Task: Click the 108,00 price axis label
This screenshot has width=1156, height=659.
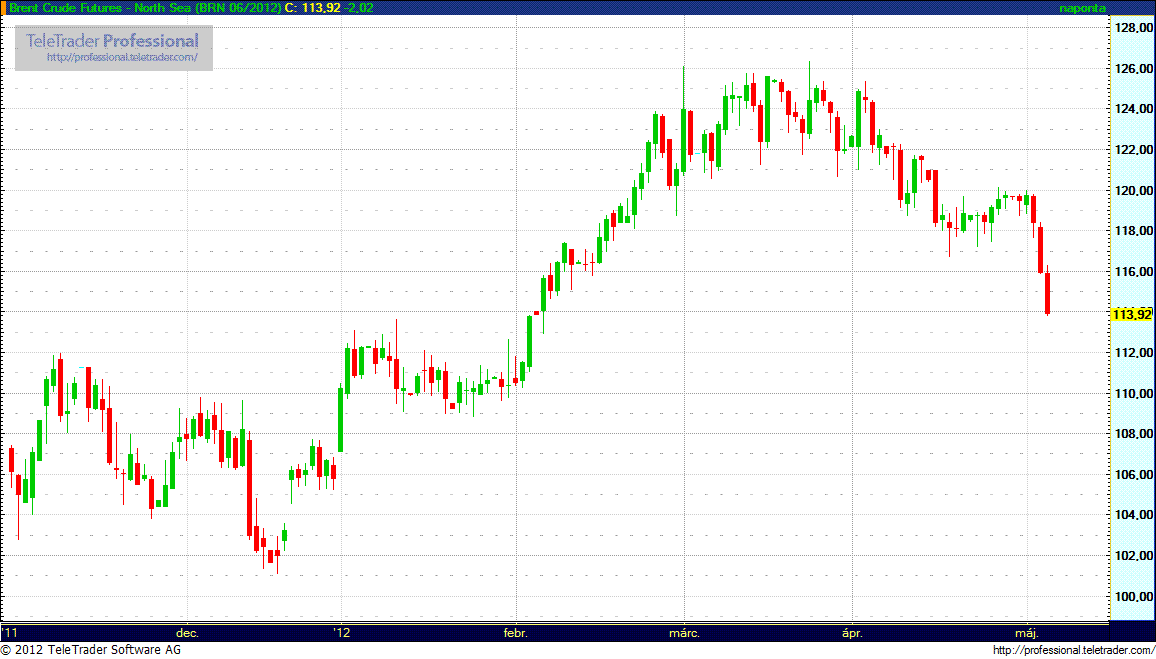Action: [1134, 434]
